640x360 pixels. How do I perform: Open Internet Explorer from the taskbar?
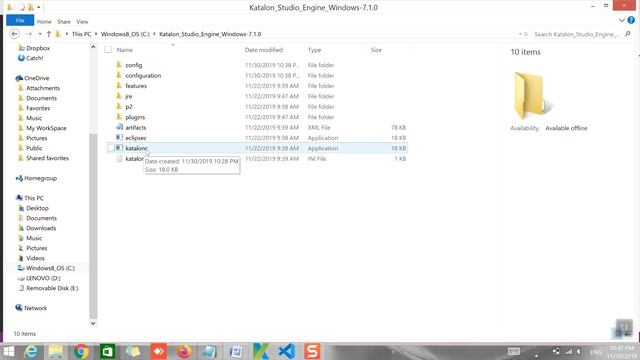click(x=31, y=351)
